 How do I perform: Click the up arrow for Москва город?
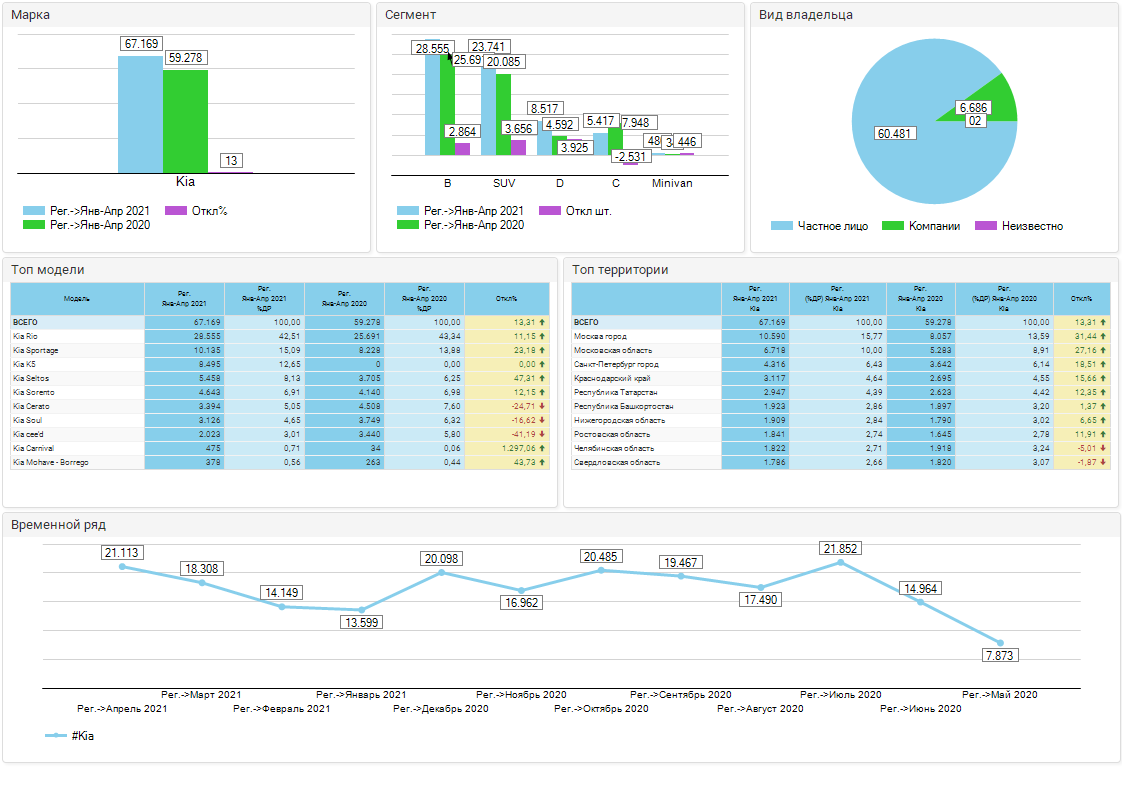(x=1103, y=337)
